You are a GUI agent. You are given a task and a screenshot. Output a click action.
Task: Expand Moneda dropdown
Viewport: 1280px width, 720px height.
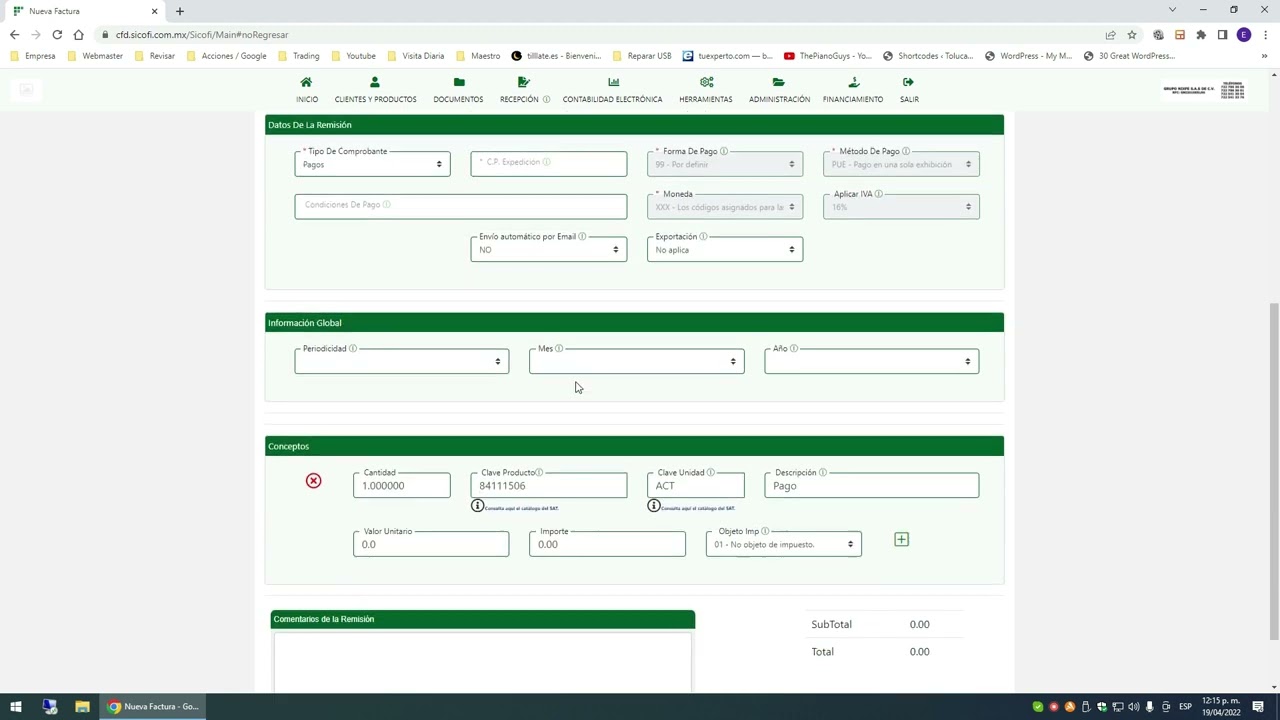click(724, 207)
